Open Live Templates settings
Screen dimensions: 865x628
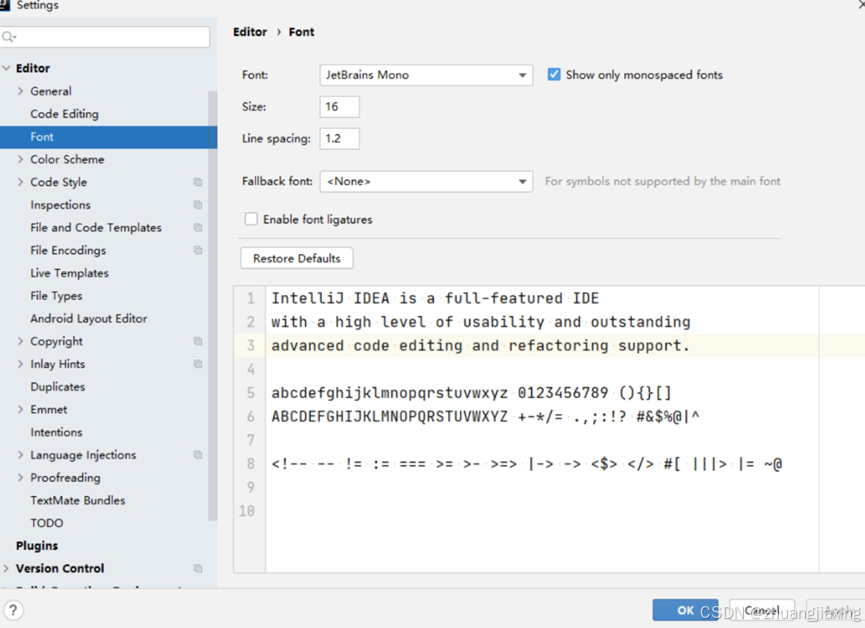coord(70,273)
